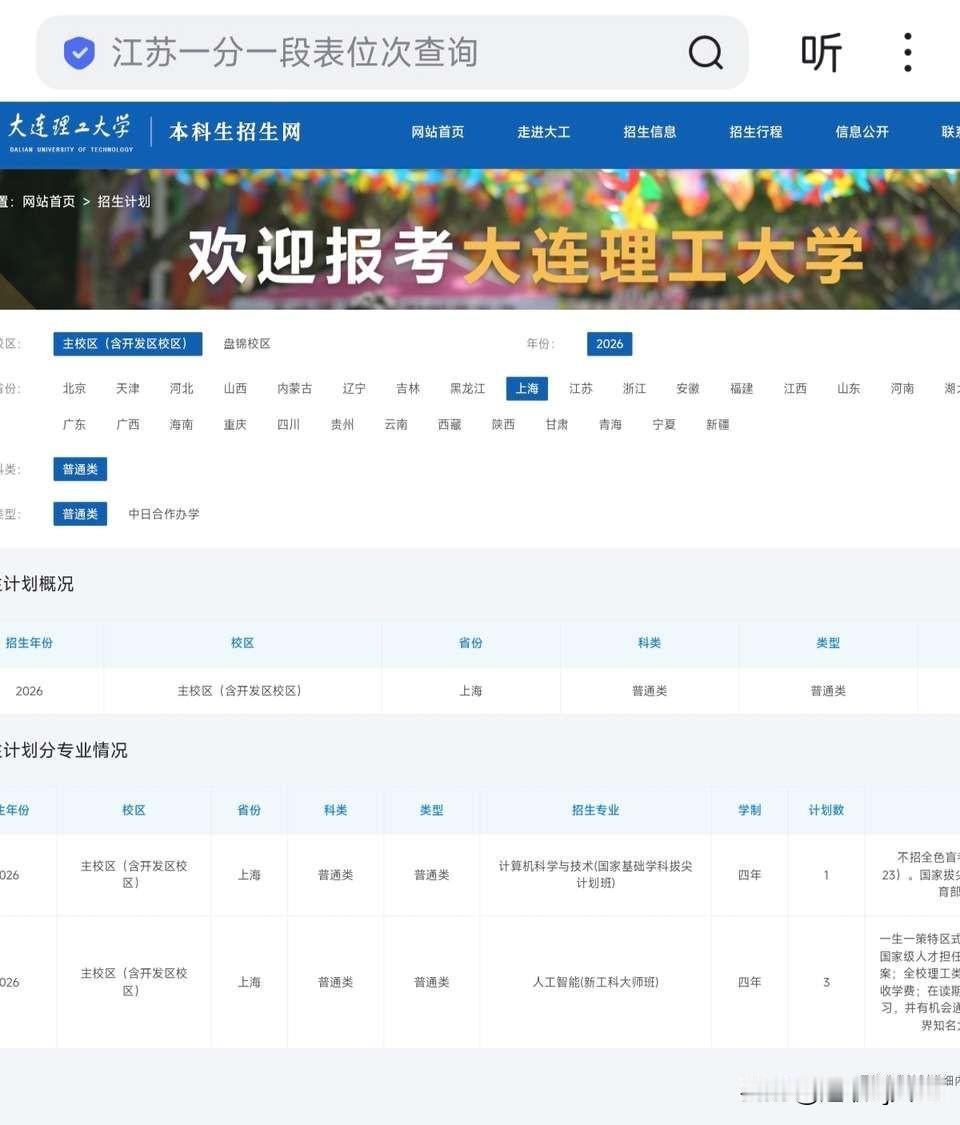Select 福建 province filter
This screenshot has height=1125, width=960.
pyautogui.click(x=742, y=388)
